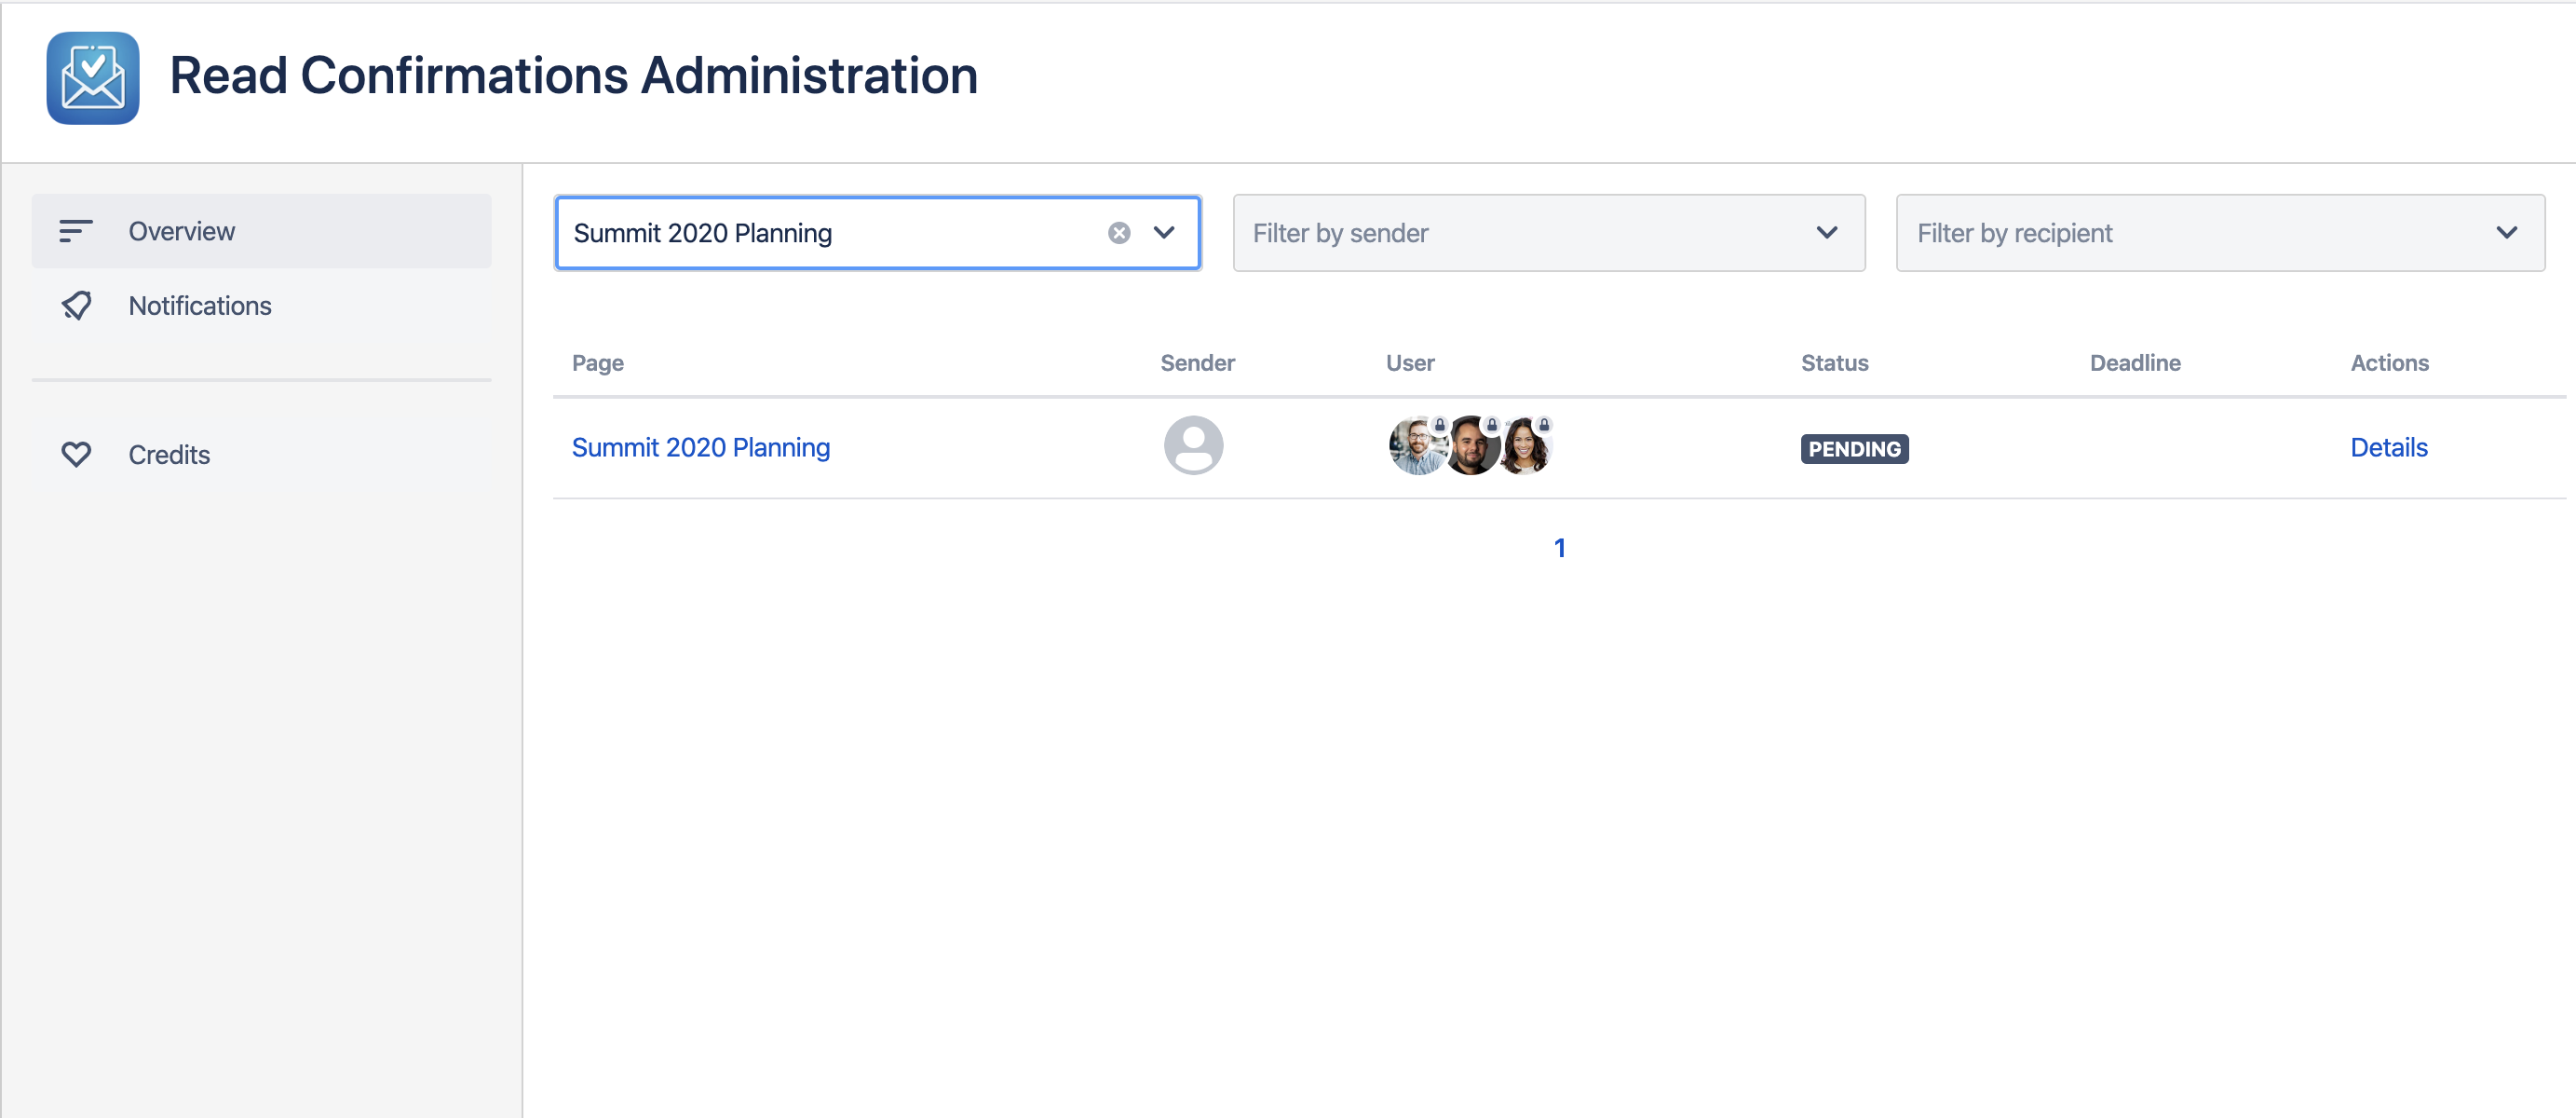Open Details for Summit 2020 Planning
The width and height of the screenshot is (2576, 1118).
coord(2388,447)
